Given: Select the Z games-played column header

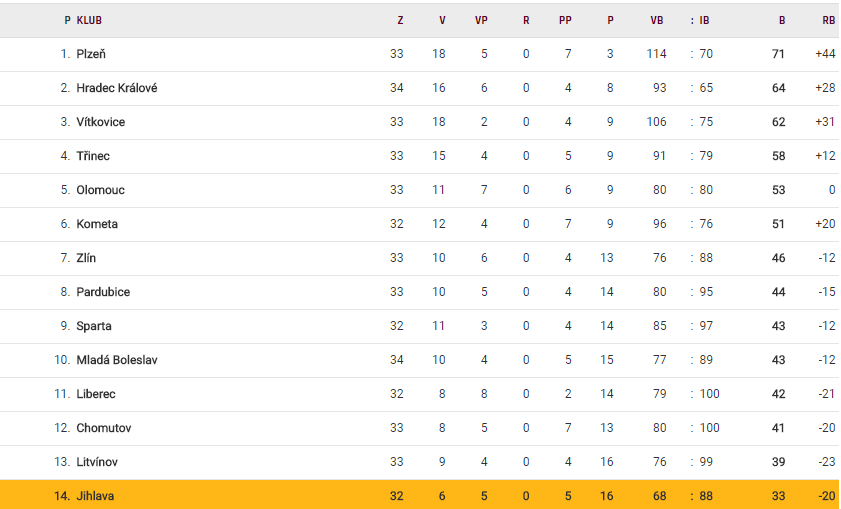Looking at the screenshot, I should coord(400,20).
